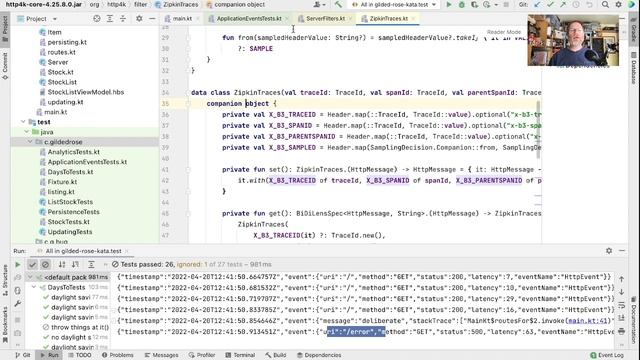Click the Build project hammer icon
Image resolution: width=640 pixels, height=360 pixels.
pyautogui.click(x=338, y=4)
